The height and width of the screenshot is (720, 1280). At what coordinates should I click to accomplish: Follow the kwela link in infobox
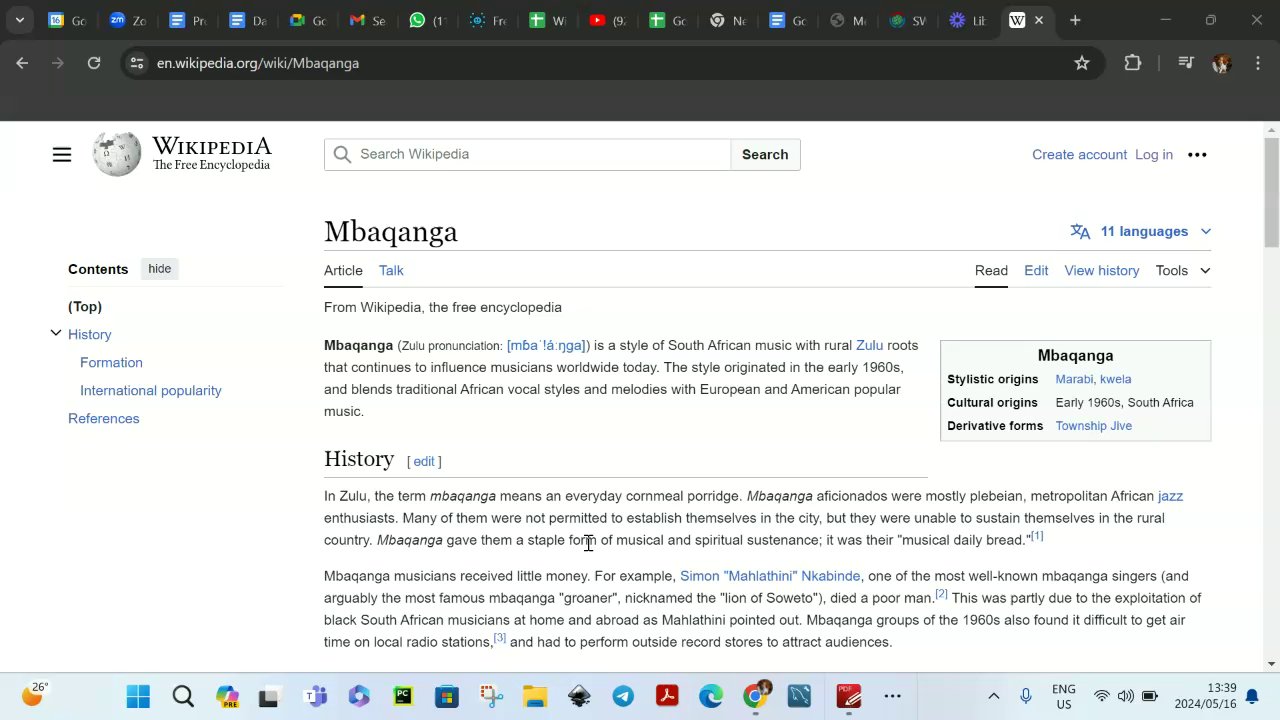(x=1115, y=379)
